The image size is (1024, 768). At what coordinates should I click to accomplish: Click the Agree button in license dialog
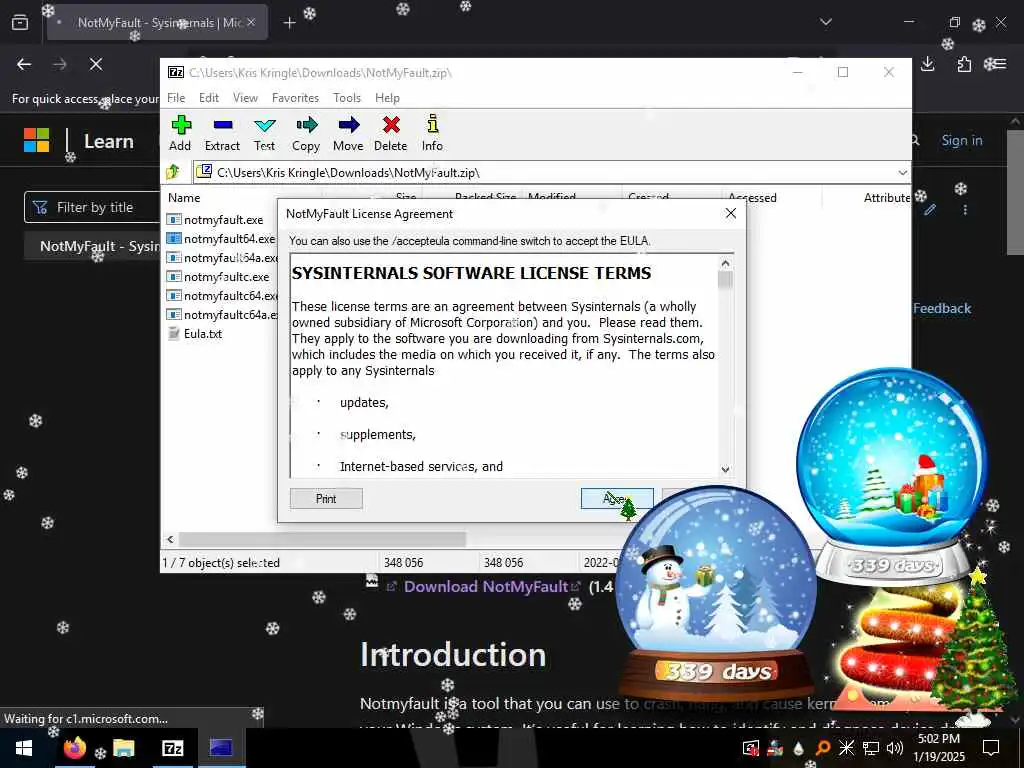[616, 499]
